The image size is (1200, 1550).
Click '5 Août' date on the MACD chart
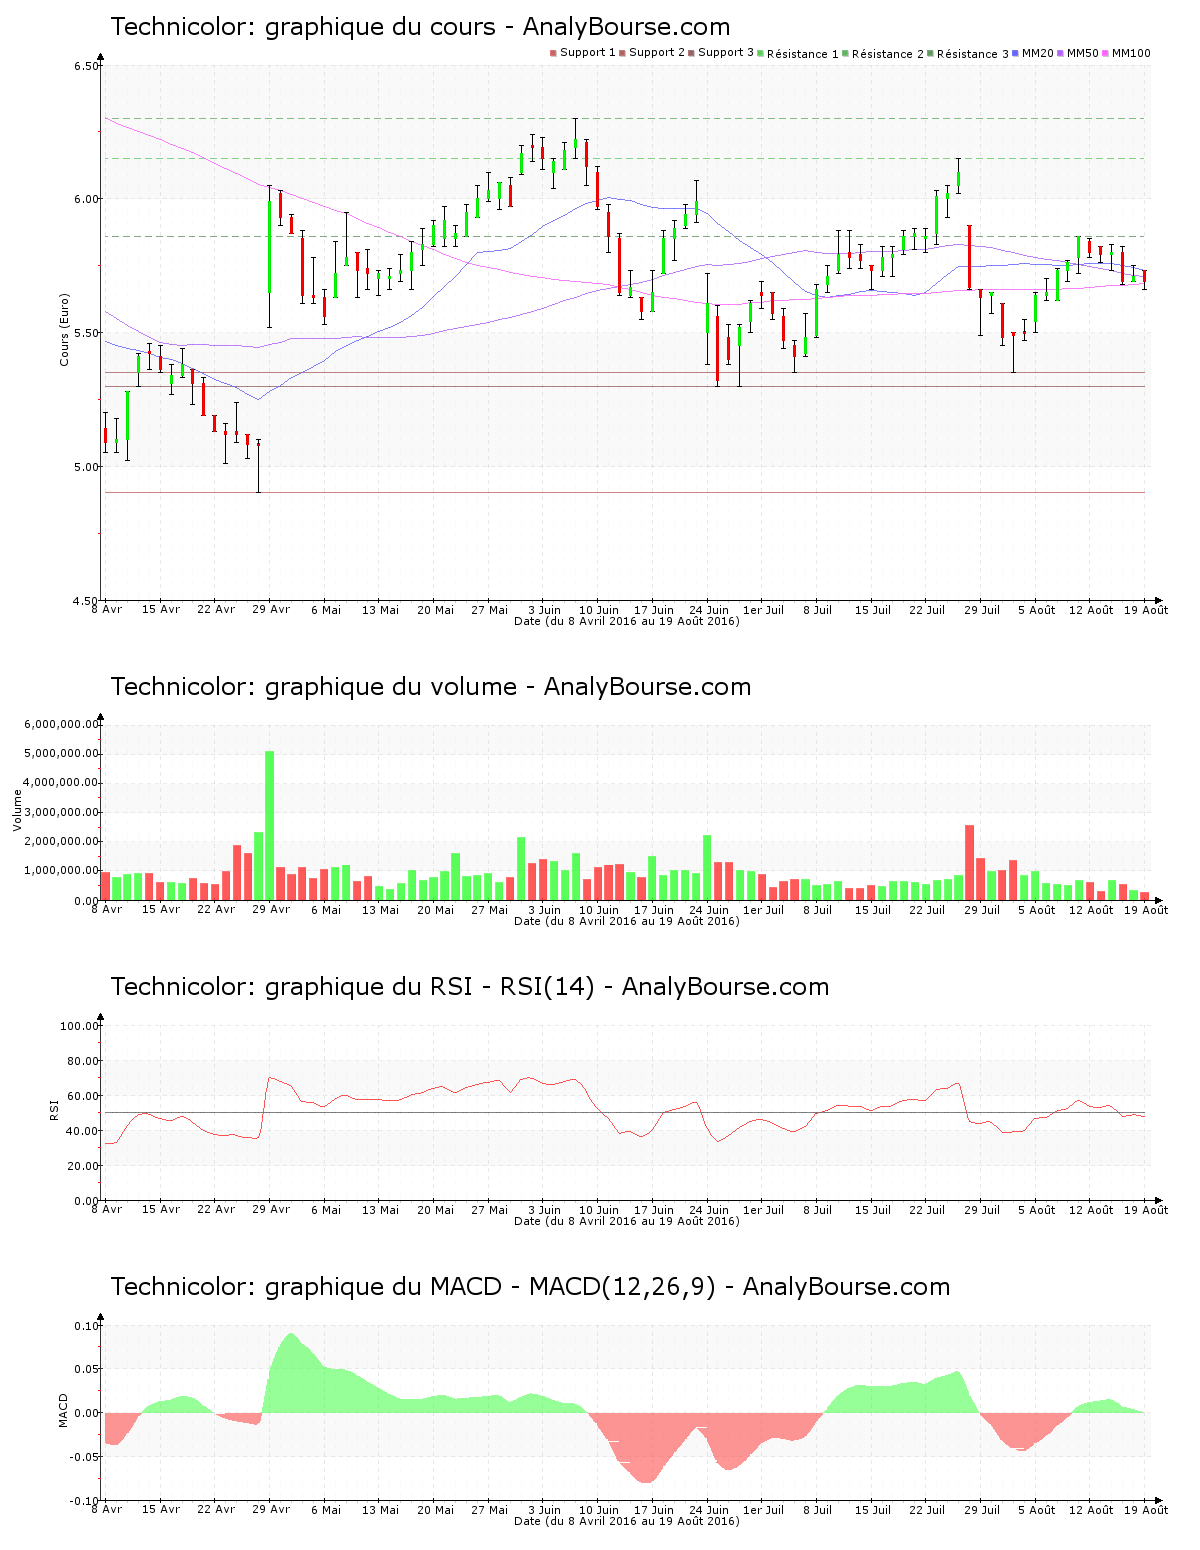1037,1510
